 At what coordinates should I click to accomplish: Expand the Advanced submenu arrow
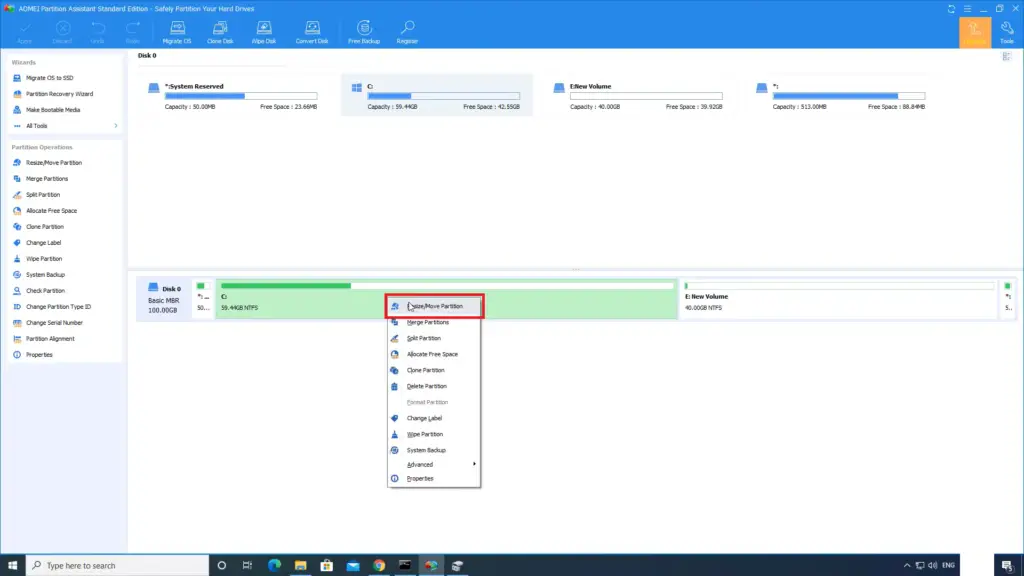tap(474, 464)
